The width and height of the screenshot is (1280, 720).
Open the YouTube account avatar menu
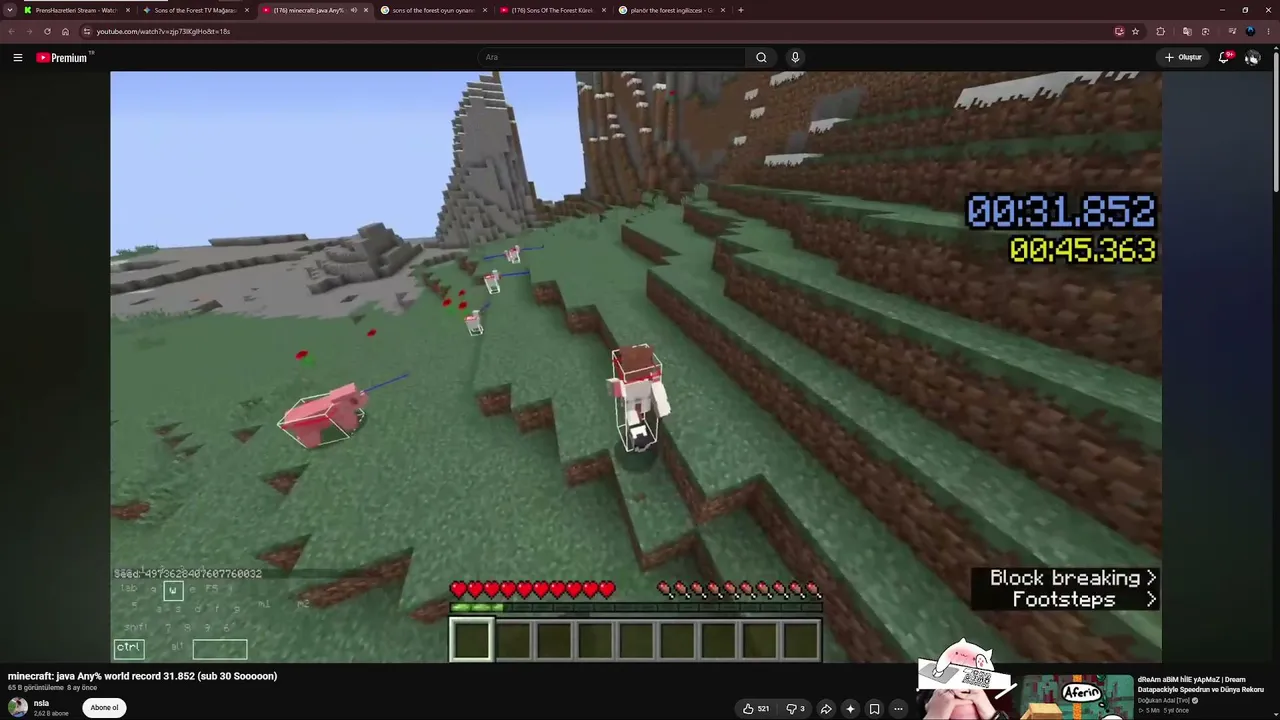coord(1252,57)
